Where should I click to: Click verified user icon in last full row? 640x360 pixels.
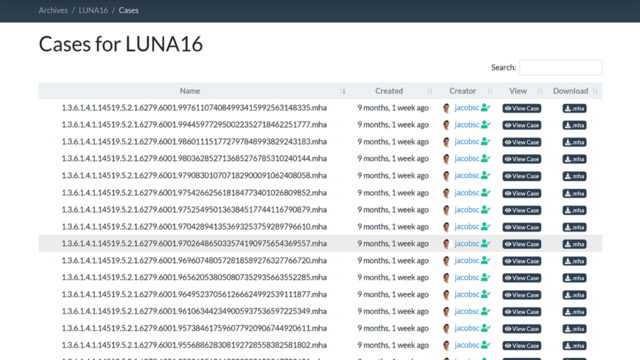pos(485,345)
